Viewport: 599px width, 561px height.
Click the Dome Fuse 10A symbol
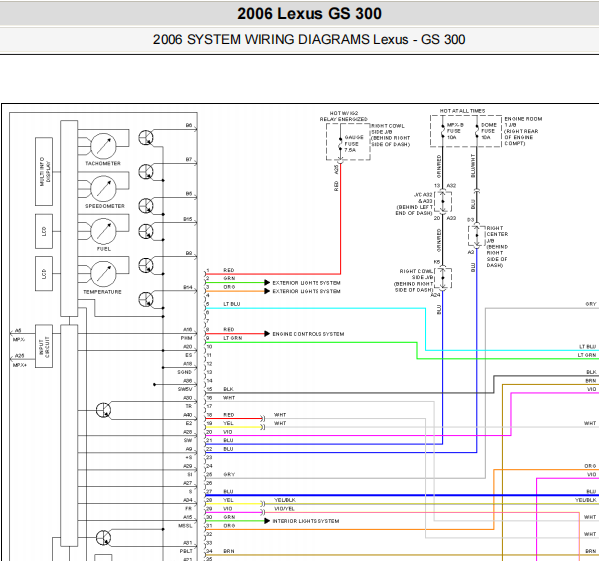[x=477, y=131]
